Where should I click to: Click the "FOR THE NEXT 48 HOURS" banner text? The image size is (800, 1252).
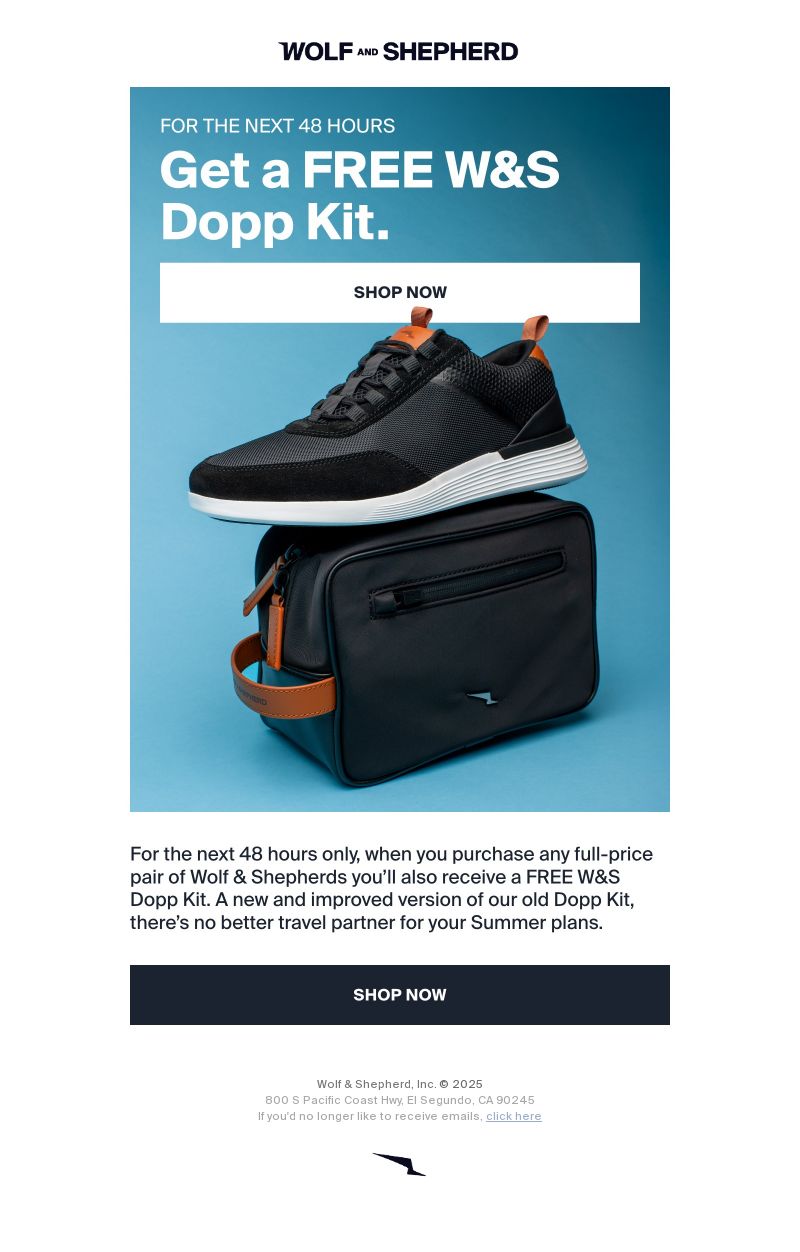(x=277, y=126)
